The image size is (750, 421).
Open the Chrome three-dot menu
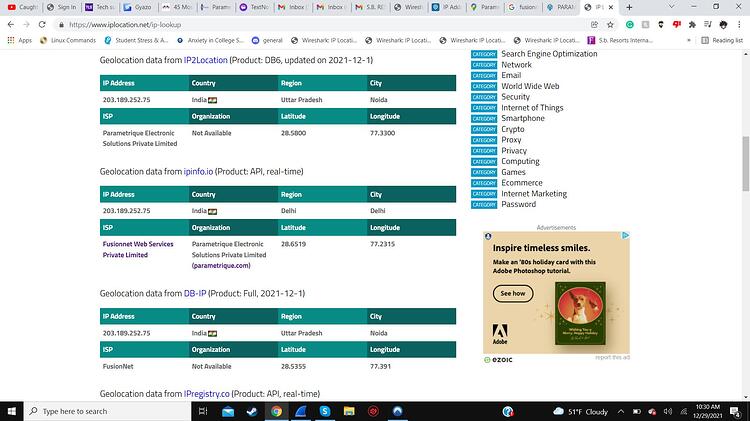click(x=739, y=24)
